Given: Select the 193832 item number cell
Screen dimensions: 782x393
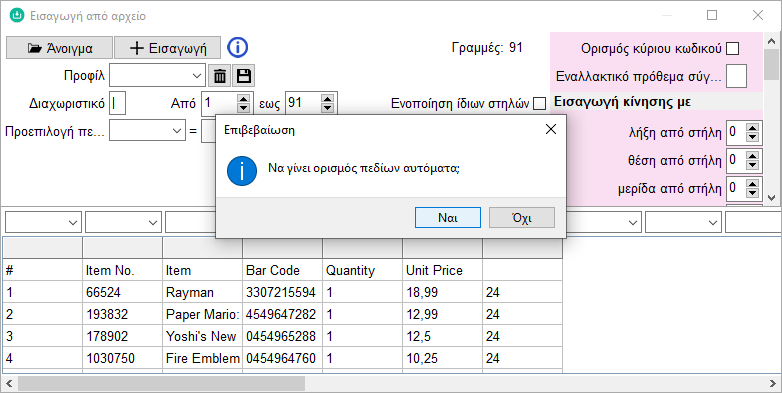Looking at the screenshot, I should (x=123, y=314).
